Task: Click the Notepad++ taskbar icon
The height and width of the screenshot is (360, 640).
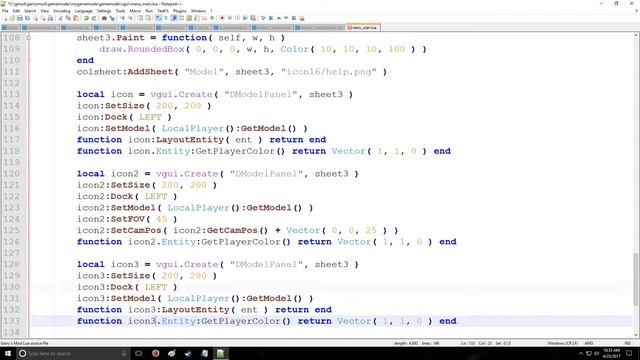Action: pyautogui.click(x=220, y=353)
